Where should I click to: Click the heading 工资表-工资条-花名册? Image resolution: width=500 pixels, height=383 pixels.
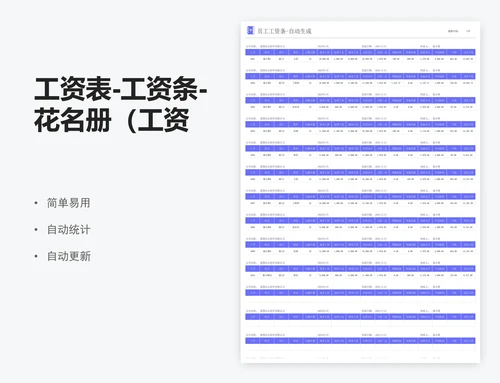(121, 104)
